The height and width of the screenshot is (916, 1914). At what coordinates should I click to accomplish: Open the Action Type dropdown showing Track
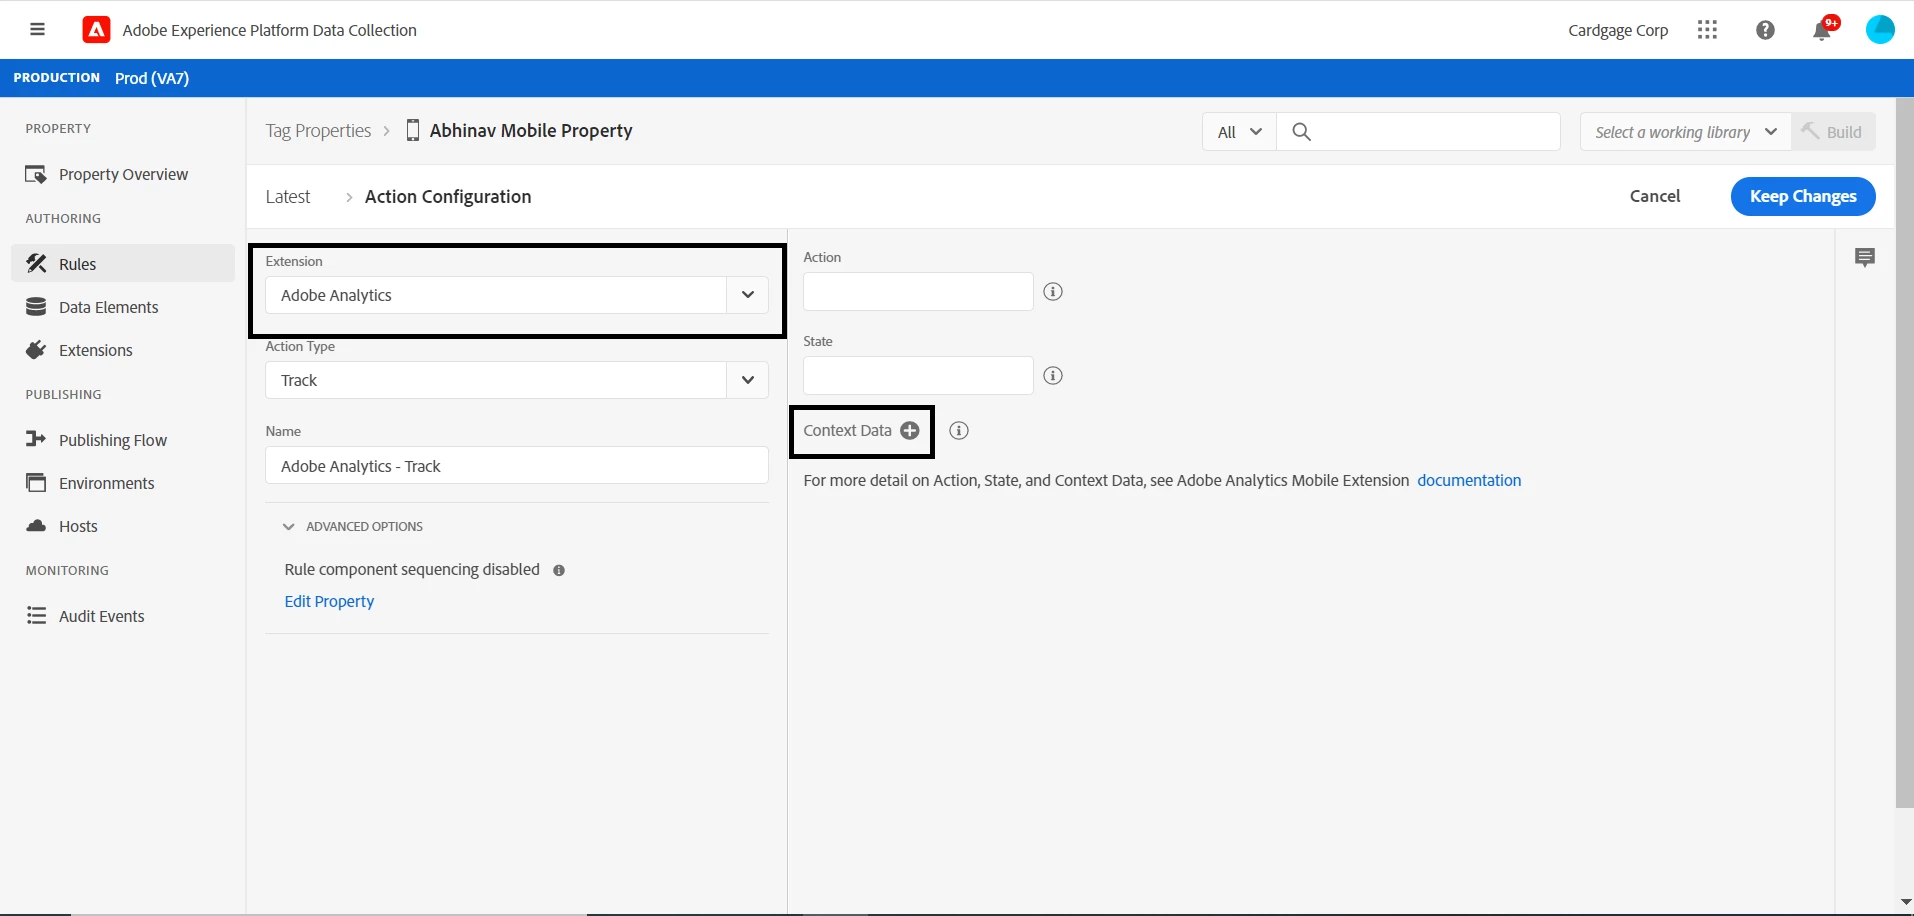click(517, 380)
